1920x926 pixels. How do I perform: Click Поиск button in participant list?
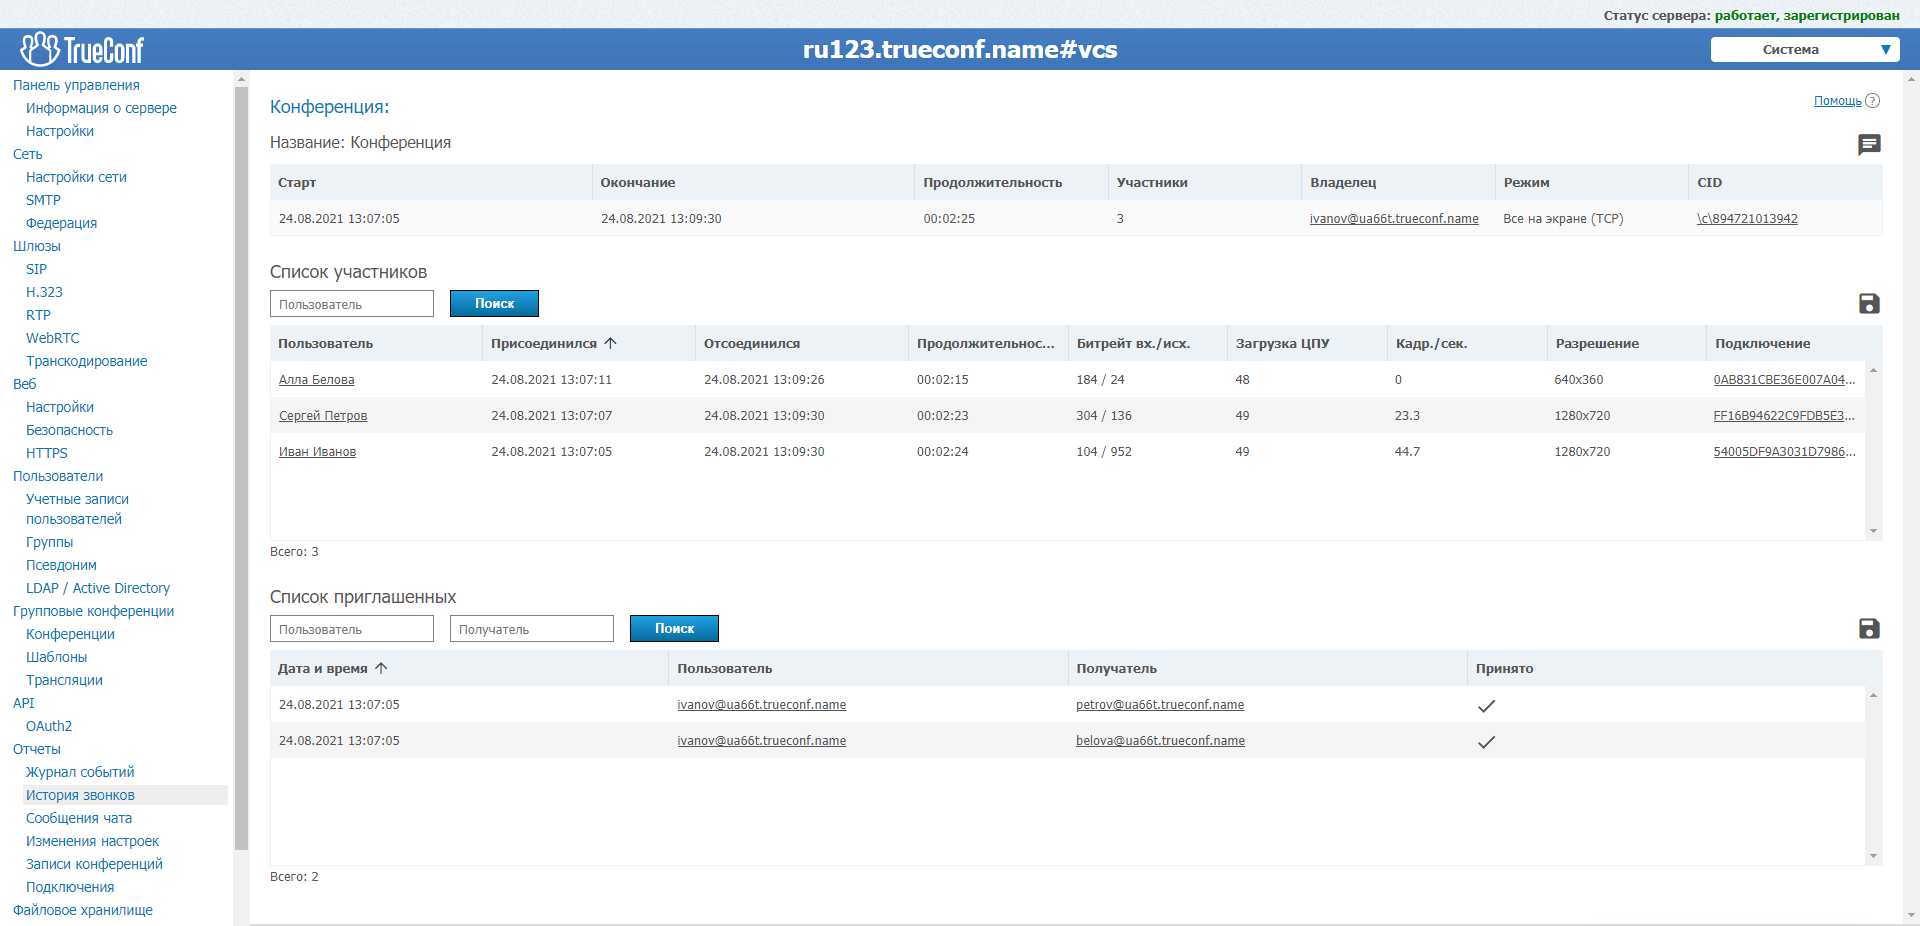494,304
